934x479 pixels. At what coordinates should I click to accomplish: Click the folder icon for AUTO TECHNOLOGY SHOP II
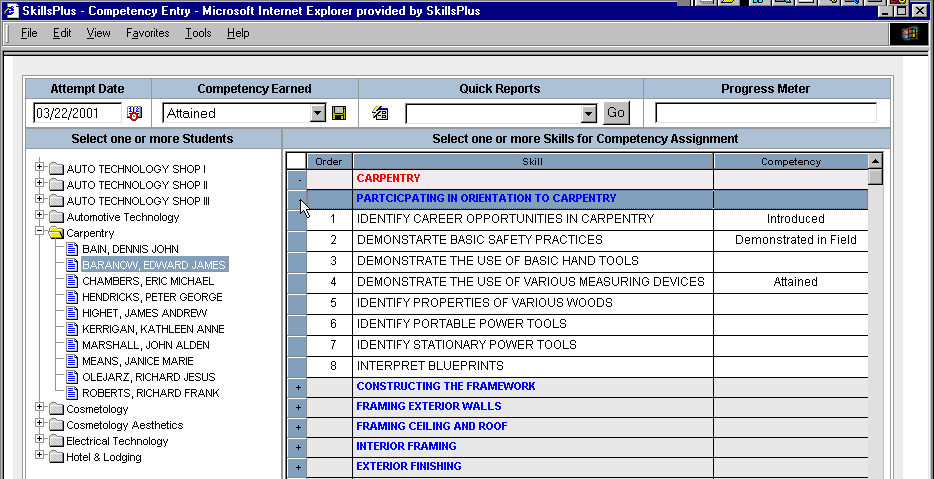click(56, 185)
